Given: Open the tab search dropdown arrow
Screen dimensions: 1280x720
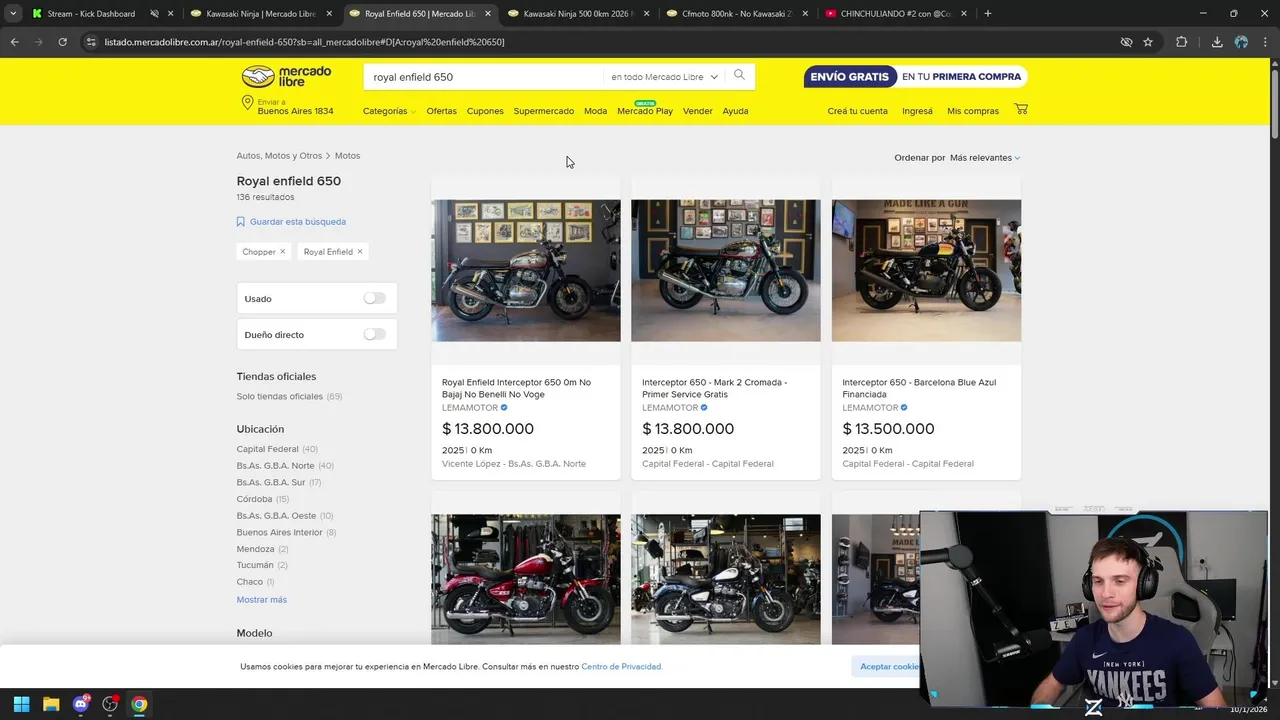Looking at the screenshot, I should pos(12,14).
